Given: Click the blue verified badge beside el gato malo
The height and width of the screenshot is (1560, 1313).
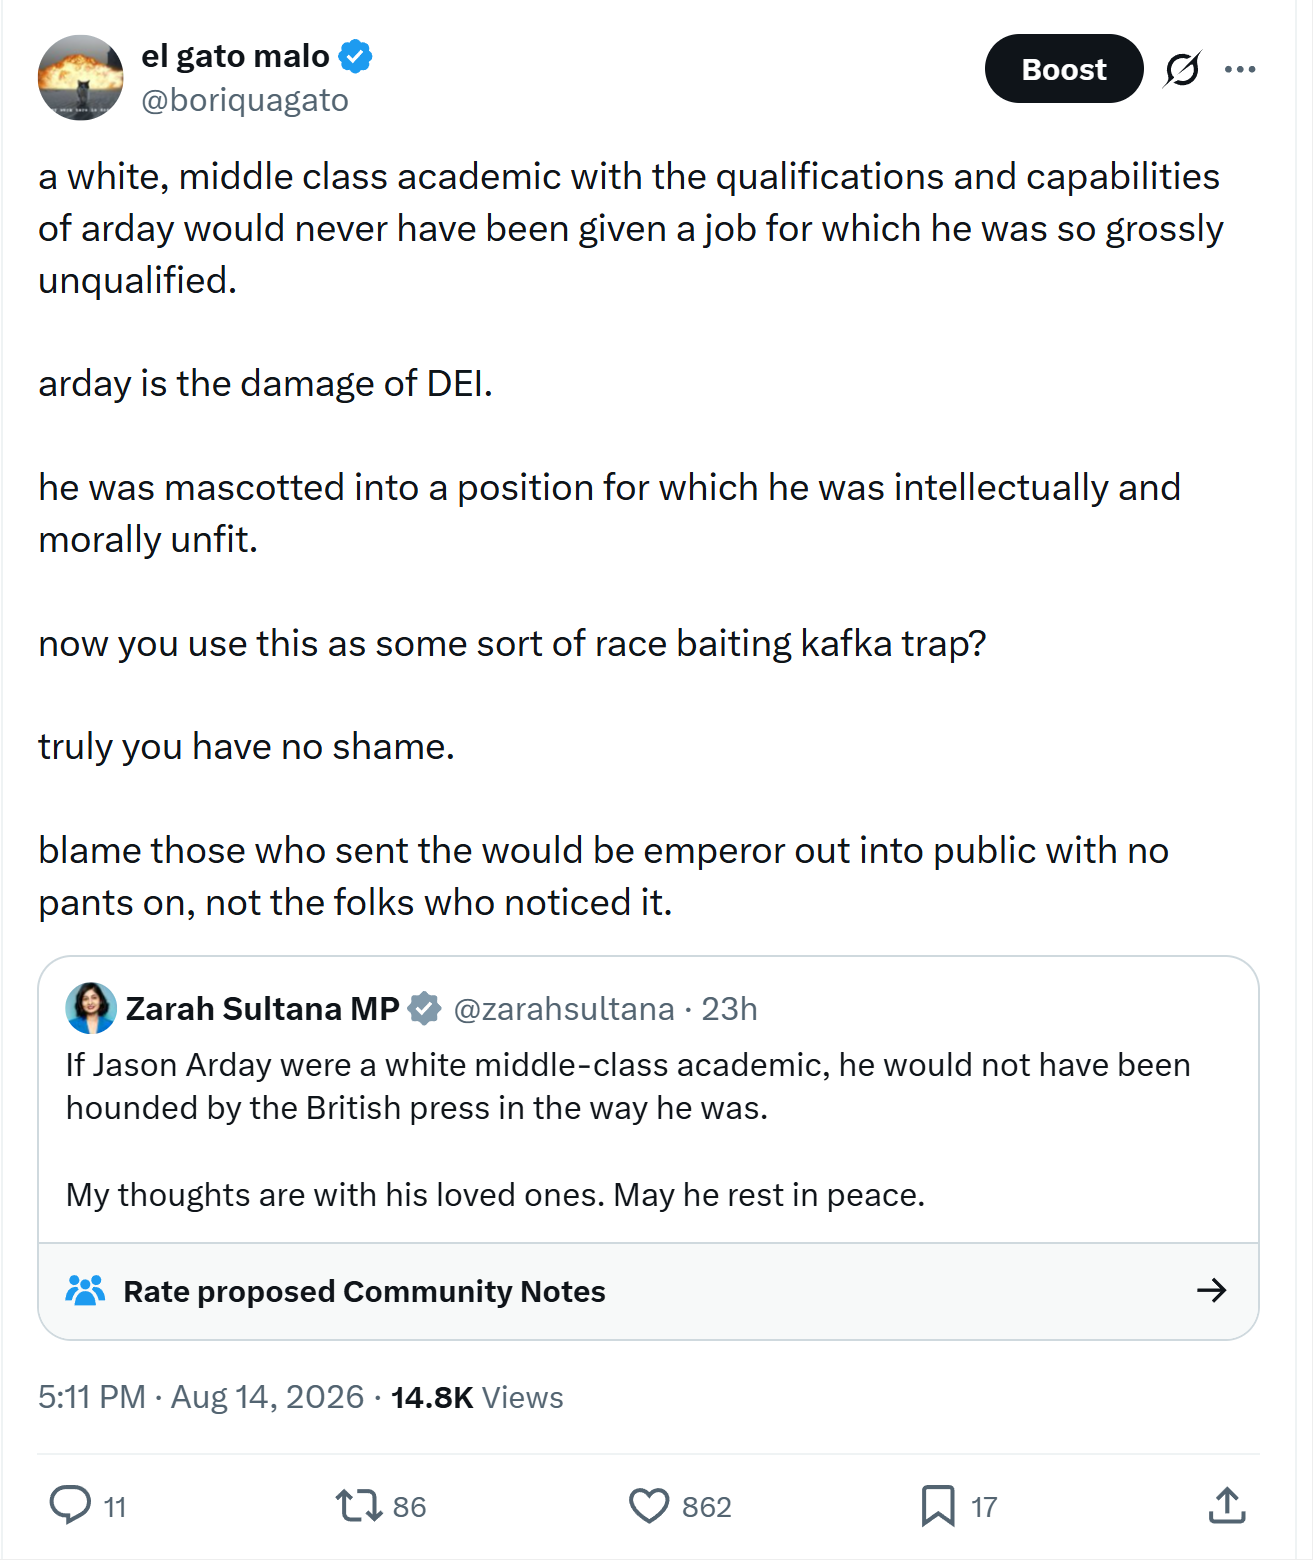Looking at the screenshot, I should point(355,56).
